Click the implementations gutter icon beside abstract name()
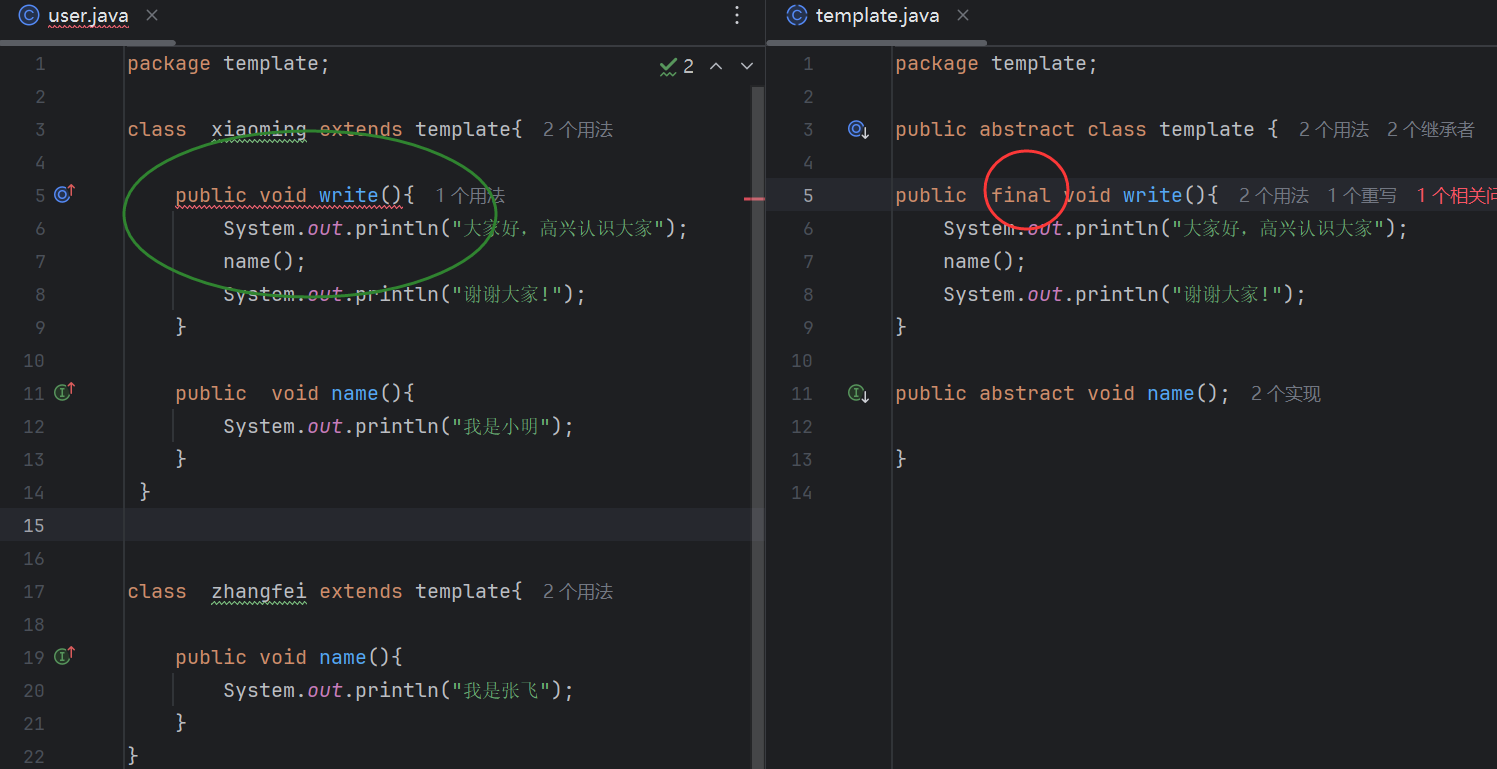This screenshot has width=1497, height=769. click(858, 393)
